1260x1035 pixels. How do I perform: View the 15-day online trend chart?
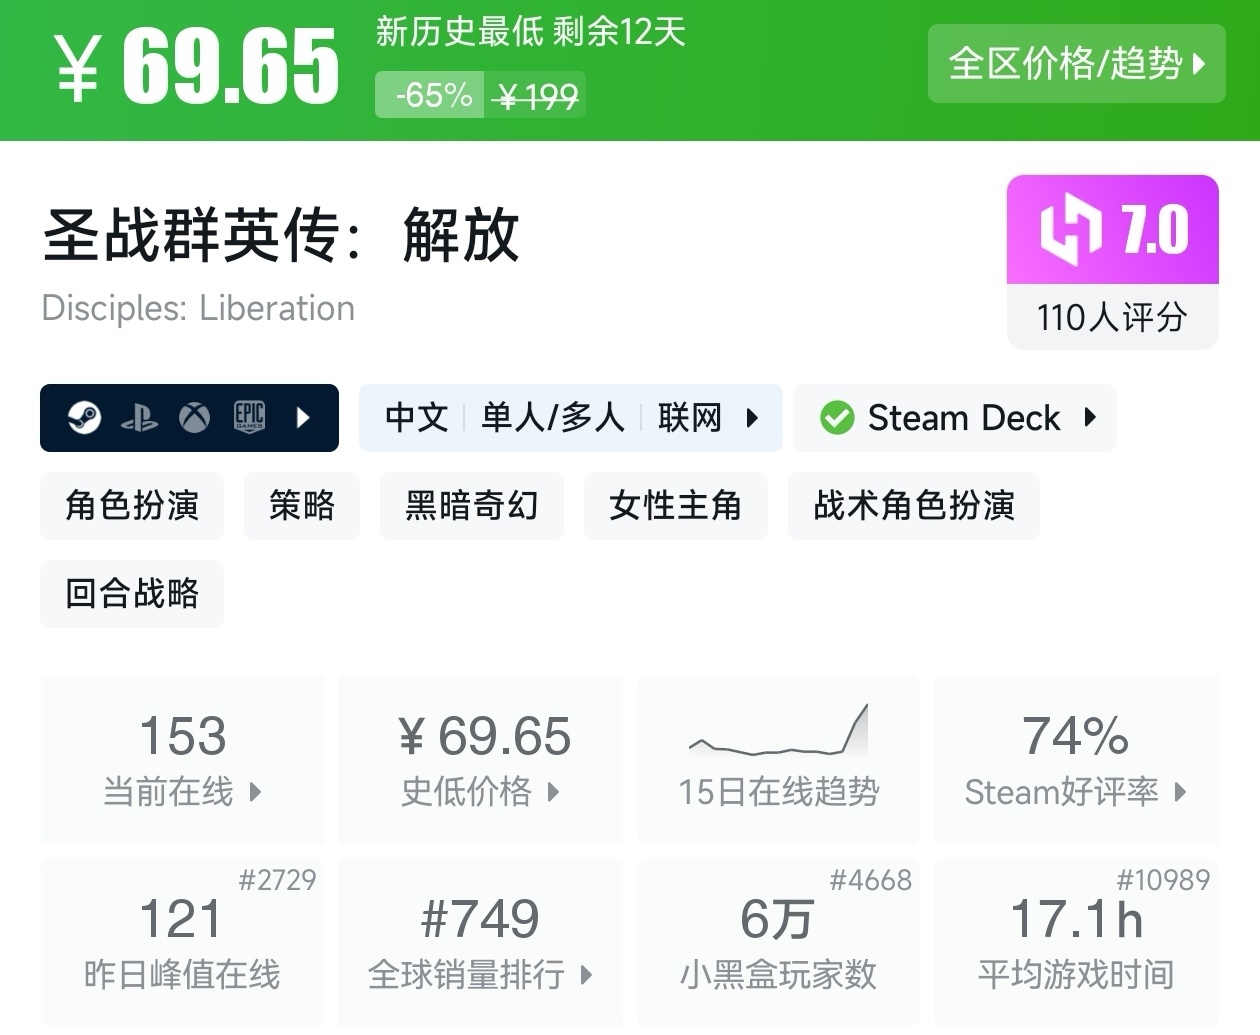click(778, 759)
